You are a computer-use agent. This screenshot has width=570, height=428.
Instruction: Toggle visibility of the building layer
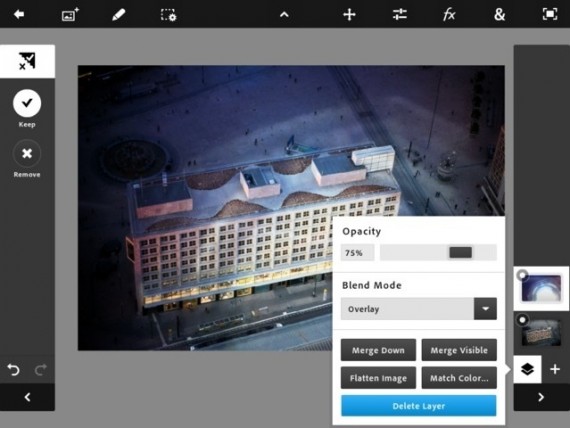coord(522,320)
